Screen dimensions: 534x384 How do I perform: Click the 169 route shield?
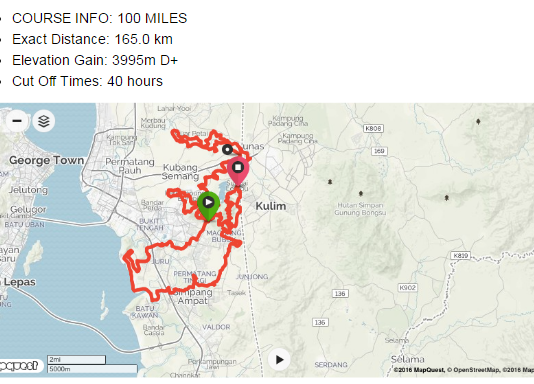(x=379, y=151)
